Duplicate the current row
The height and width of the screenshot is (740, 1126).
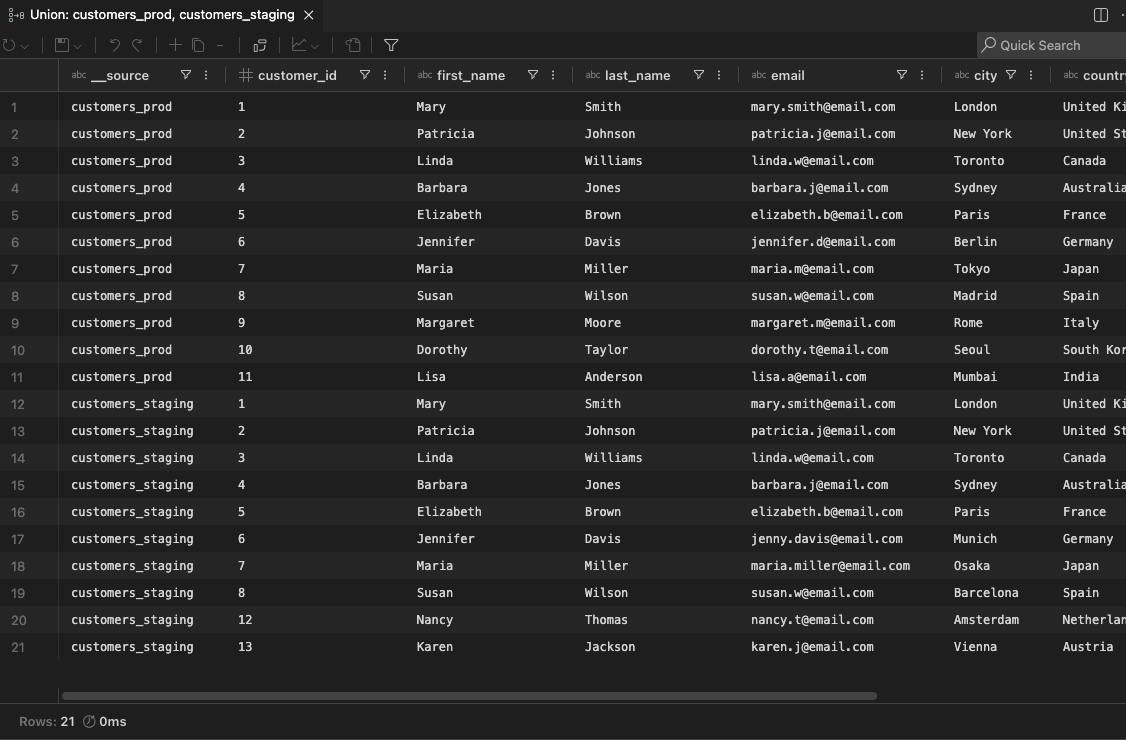200,45
